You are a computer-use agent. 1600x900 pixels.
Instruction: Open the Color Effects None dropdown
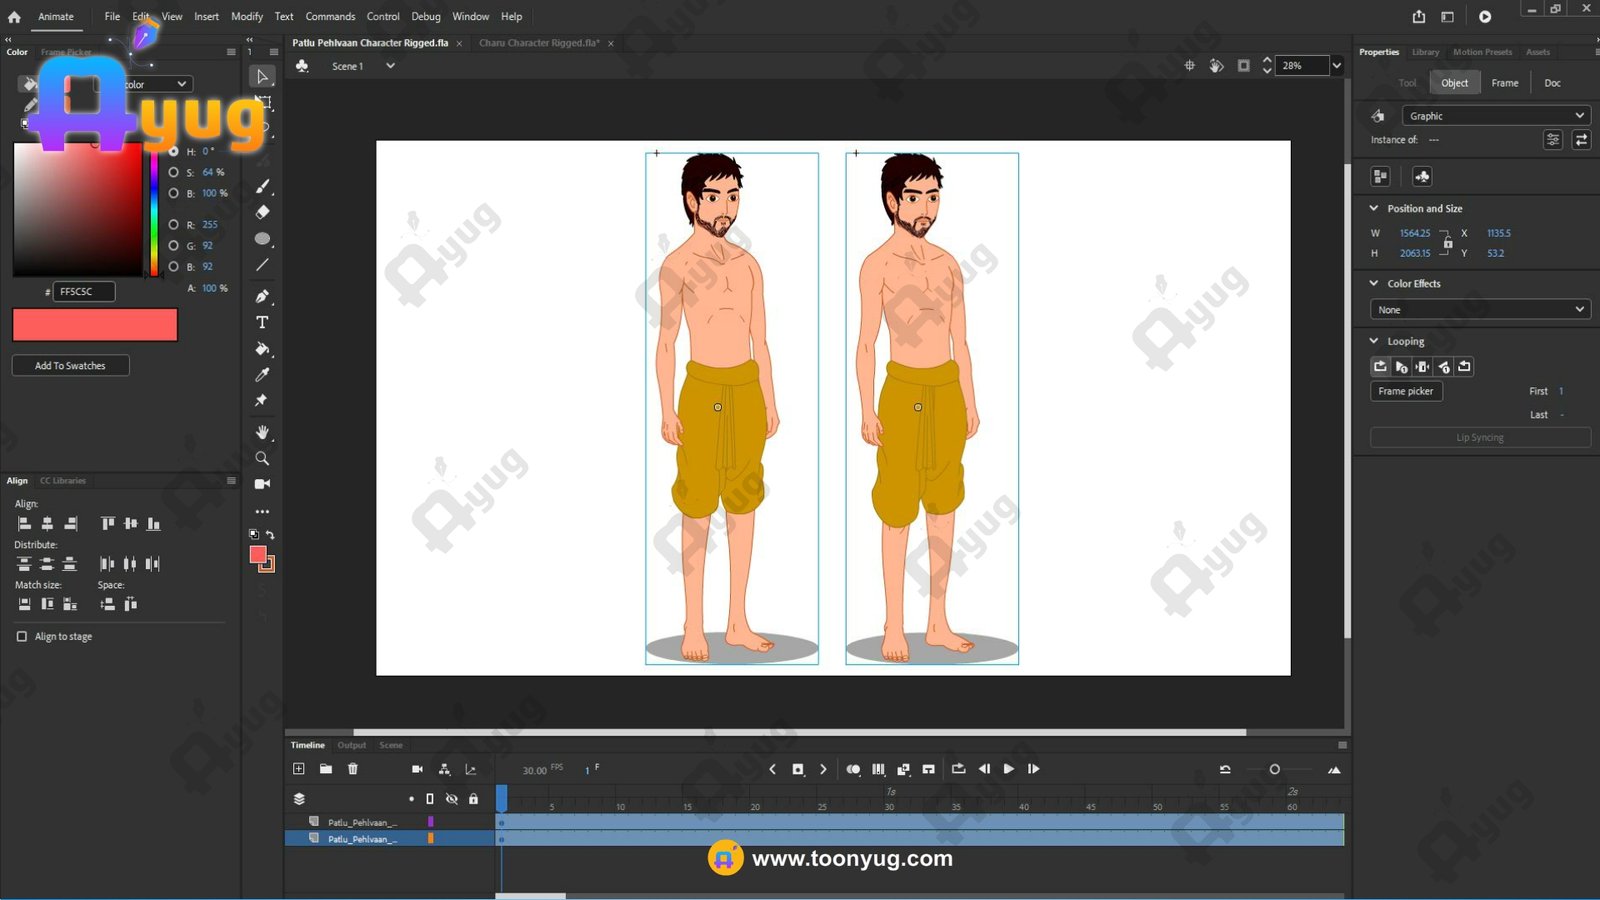1479,310
